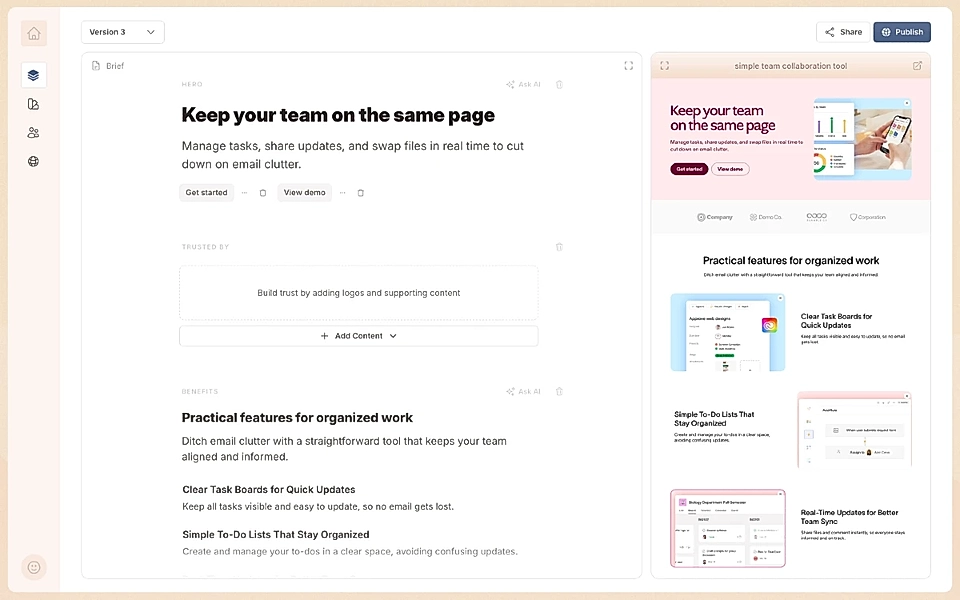Delete the Trusted By section with trash icon
The width and height of the screenshot is (960, 600).
tap(559, 246)
